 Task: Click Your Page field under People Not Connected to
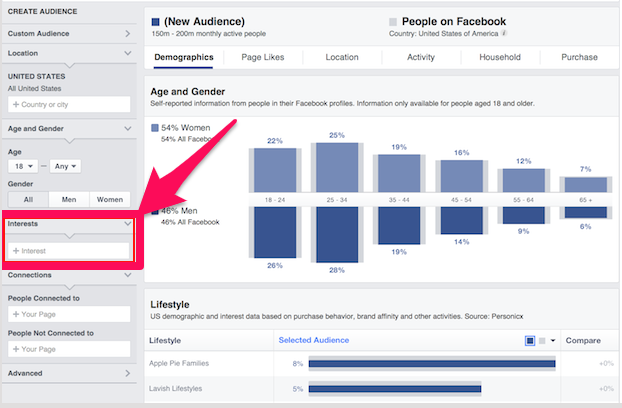point(69,349)
